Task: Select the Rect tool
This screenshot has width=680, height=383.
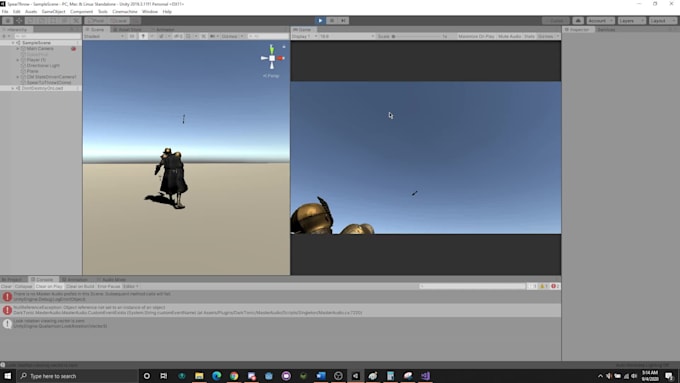Action: coord(53,20)
